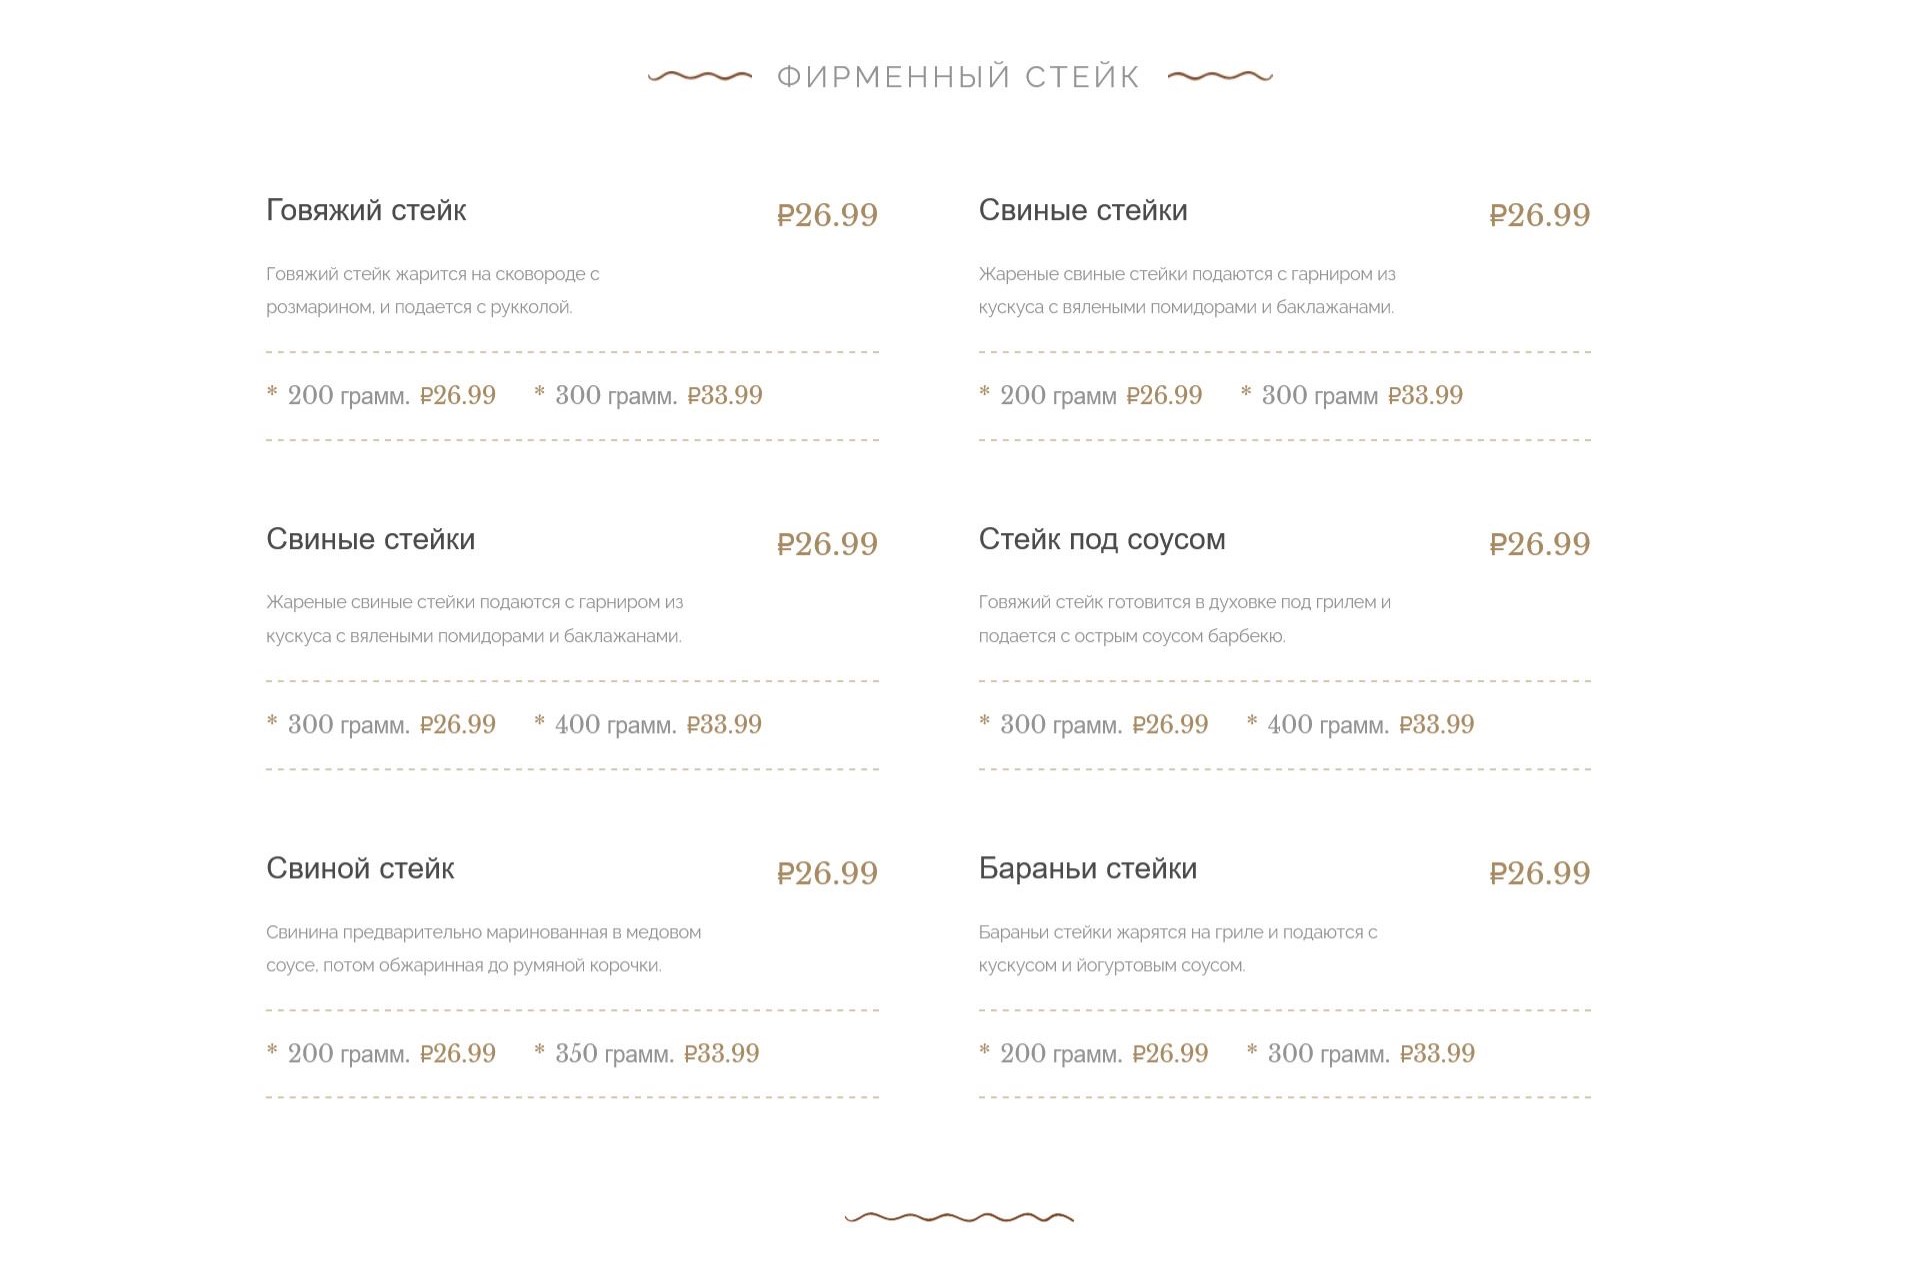
Task: Click the description mentioning йогуртовым соусом
Action: 1177,948
